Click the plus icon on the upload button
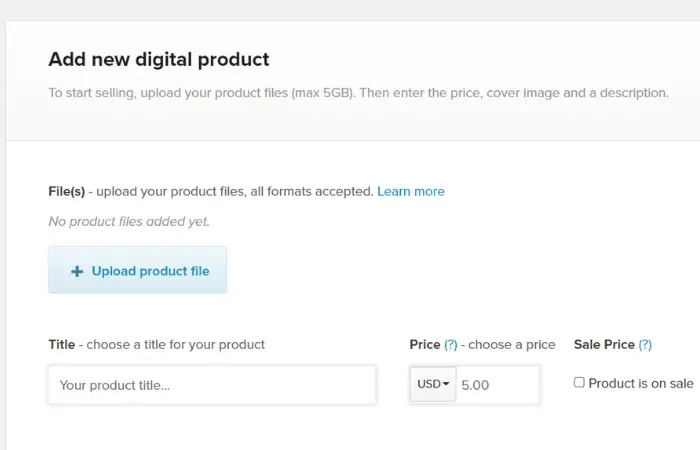Image resolution: width=700 pixels, height=450 pixels. (77, 271)
